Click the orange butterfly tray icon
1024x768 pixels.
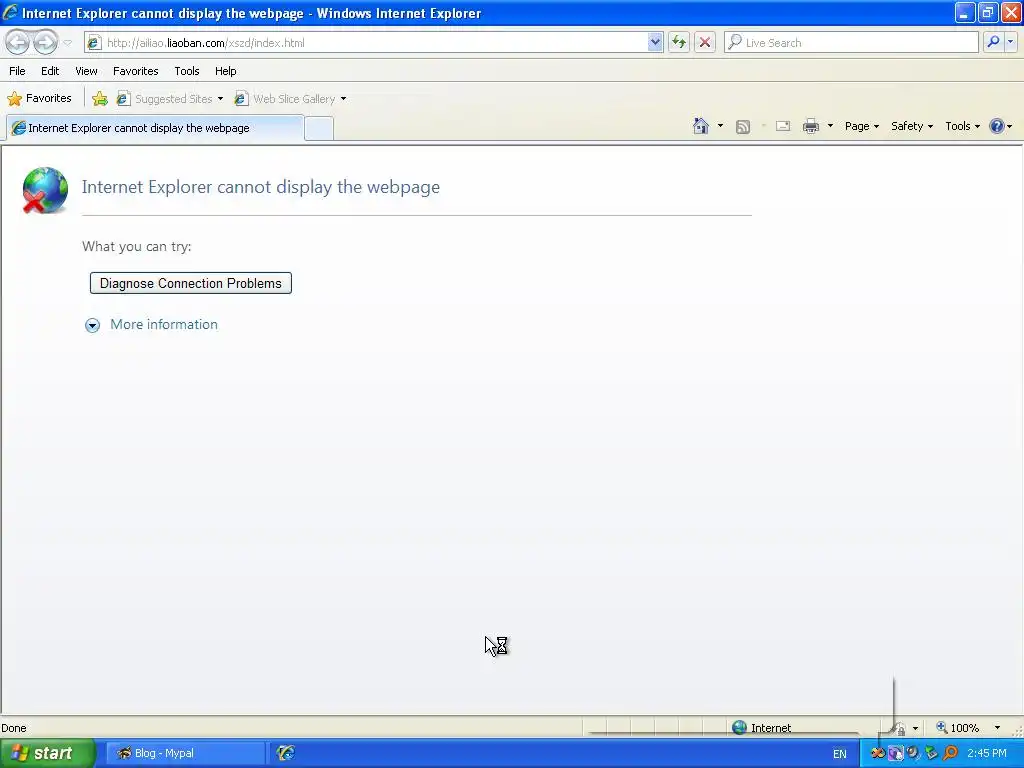878,753
